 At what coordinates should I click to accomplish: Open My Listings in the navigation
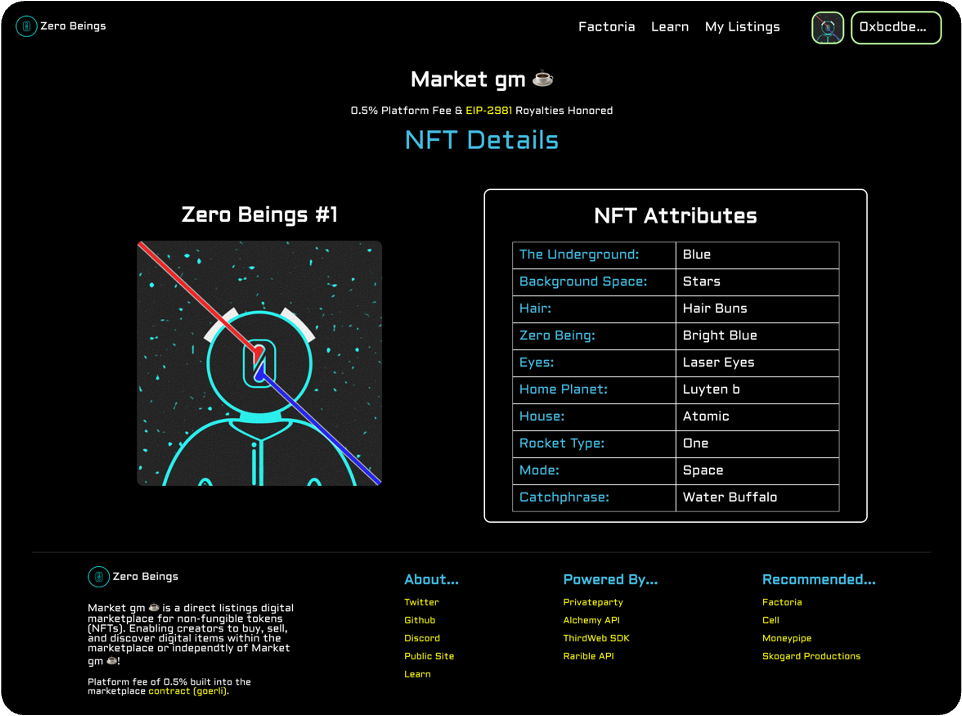742,27
